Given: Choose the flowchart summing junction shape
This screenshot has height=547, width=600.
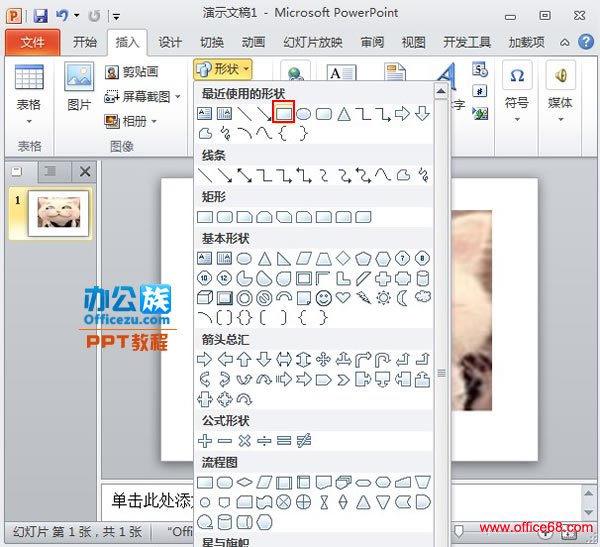Looking at the screenshot, I should (284, 502).
